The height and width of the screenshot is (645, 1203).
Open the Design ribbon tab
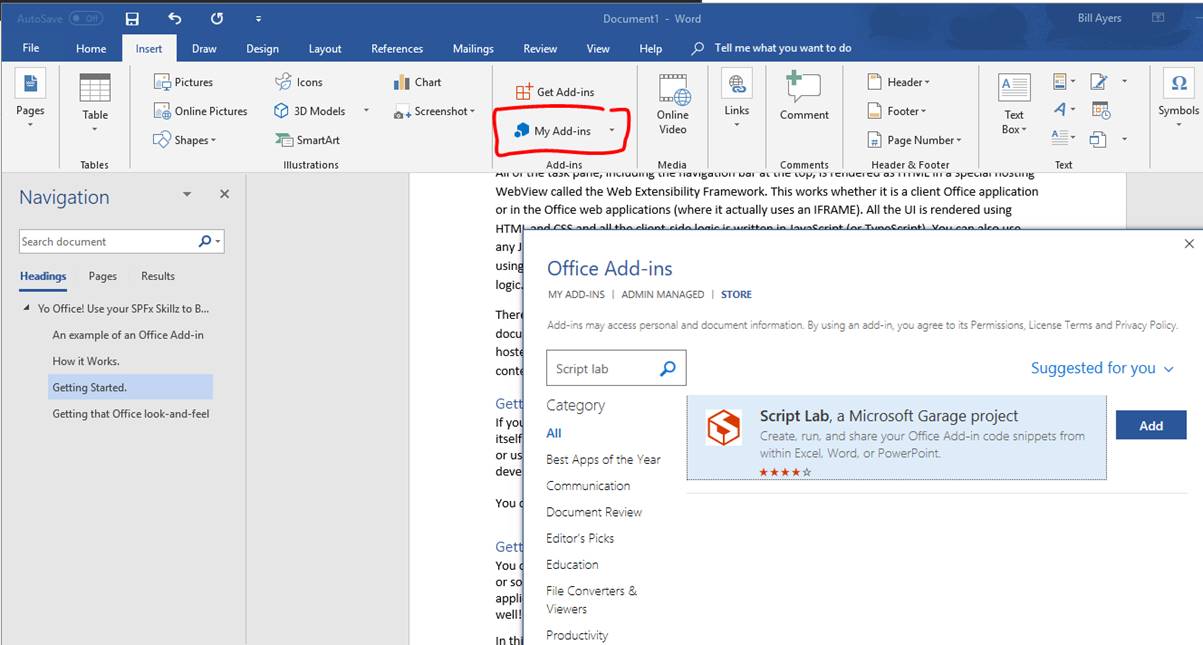point(262,48)
